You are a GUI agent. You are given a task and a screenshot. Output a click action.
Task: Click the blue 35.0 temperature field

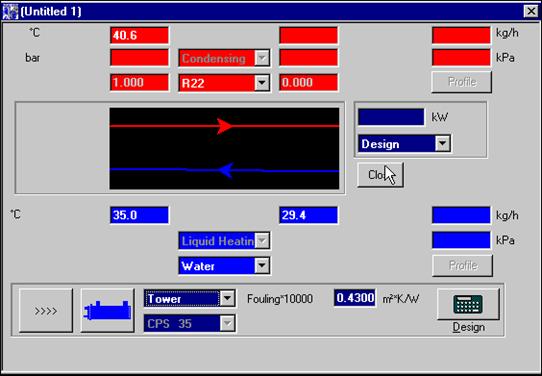(x=139, y=215)
